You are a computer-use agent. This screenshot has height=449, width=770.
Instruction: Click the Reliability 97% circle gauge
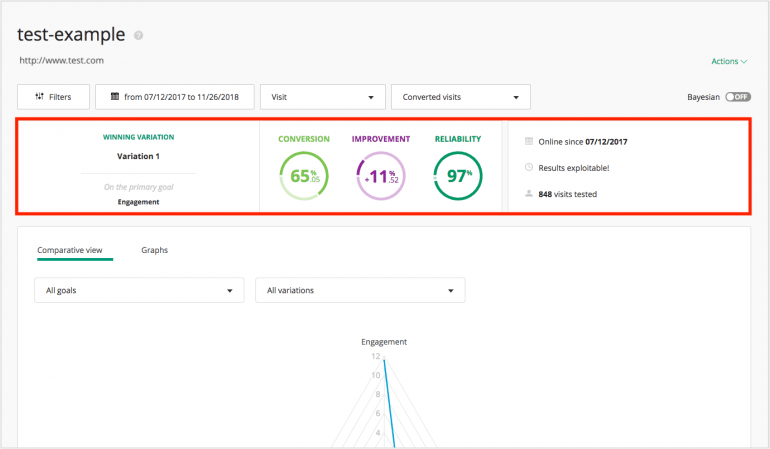[458, 177]
